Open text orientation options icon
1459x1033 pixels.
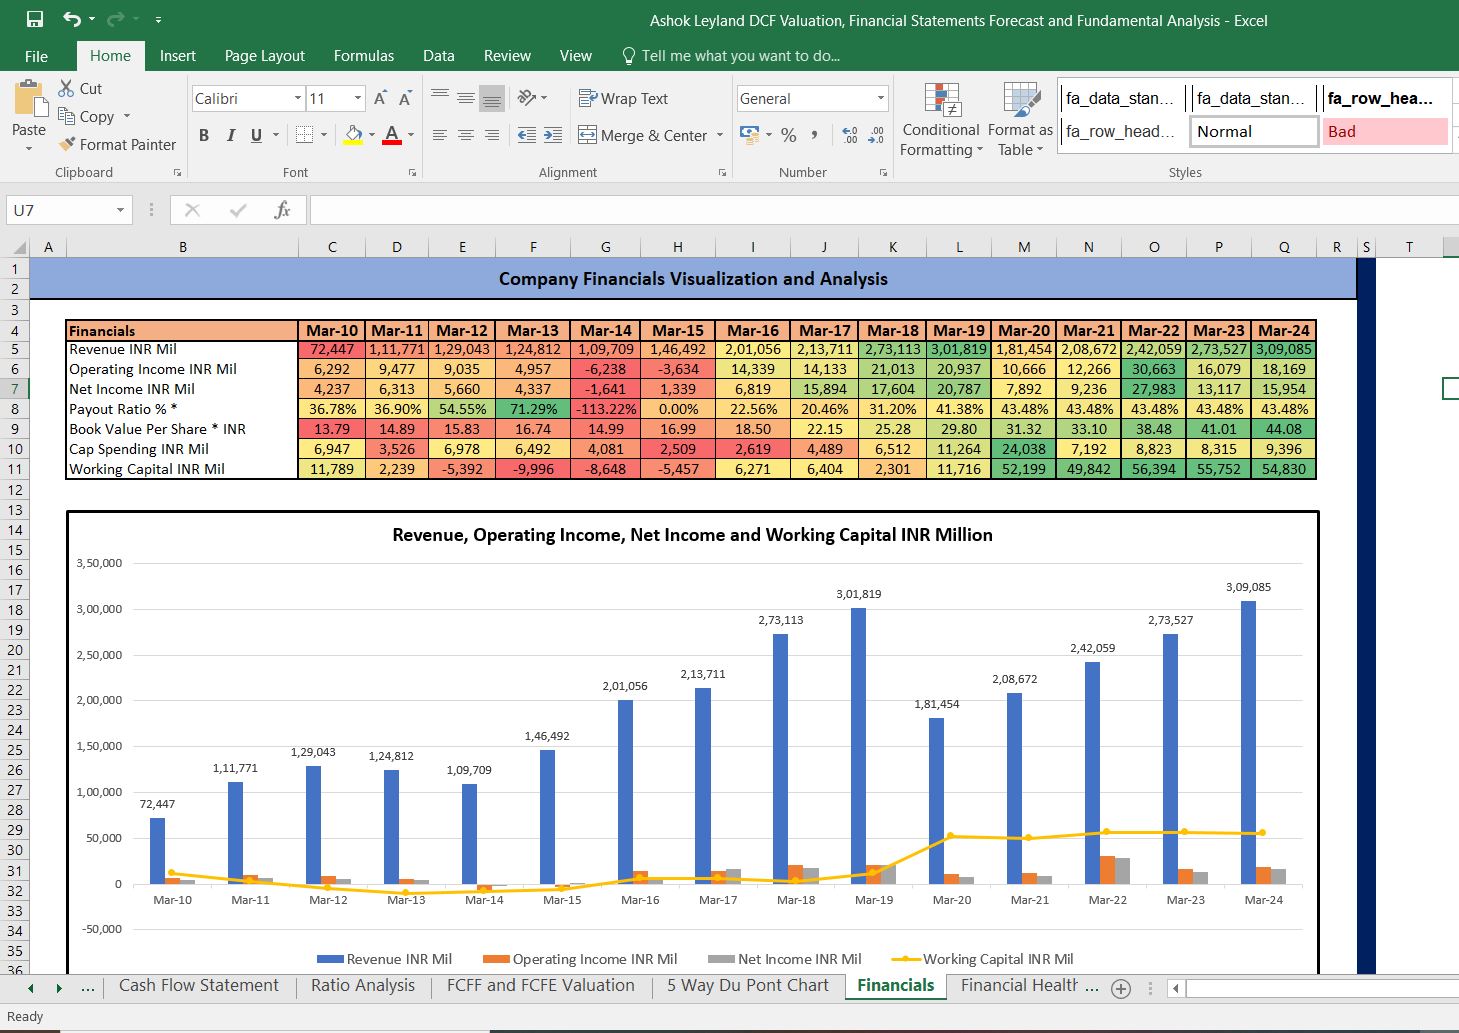[x=527, y=97]
